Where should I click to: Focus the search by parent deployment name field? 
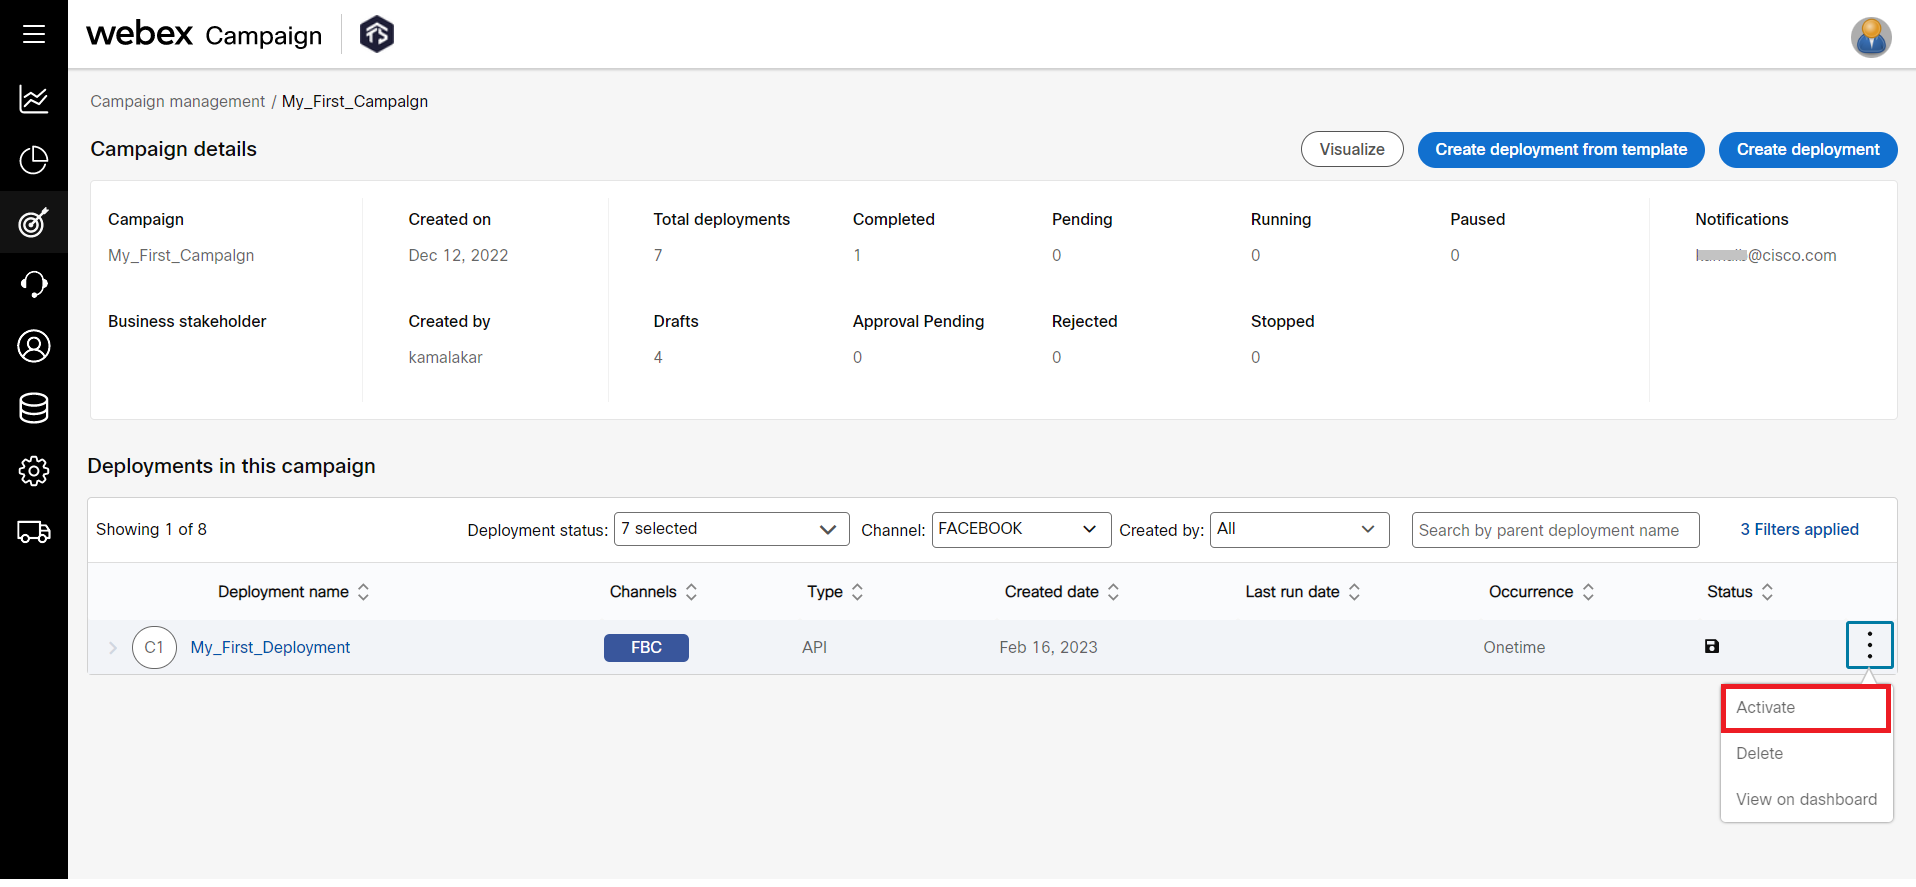(1555, 530)
